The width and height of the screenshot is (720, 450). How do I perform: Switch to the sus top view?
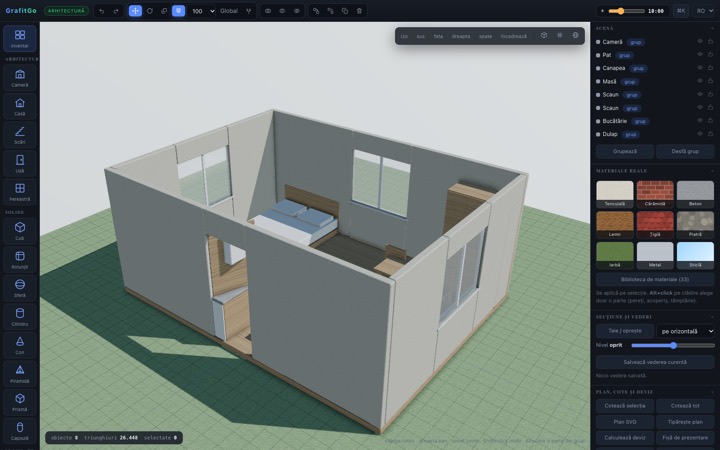click(421, 36)
